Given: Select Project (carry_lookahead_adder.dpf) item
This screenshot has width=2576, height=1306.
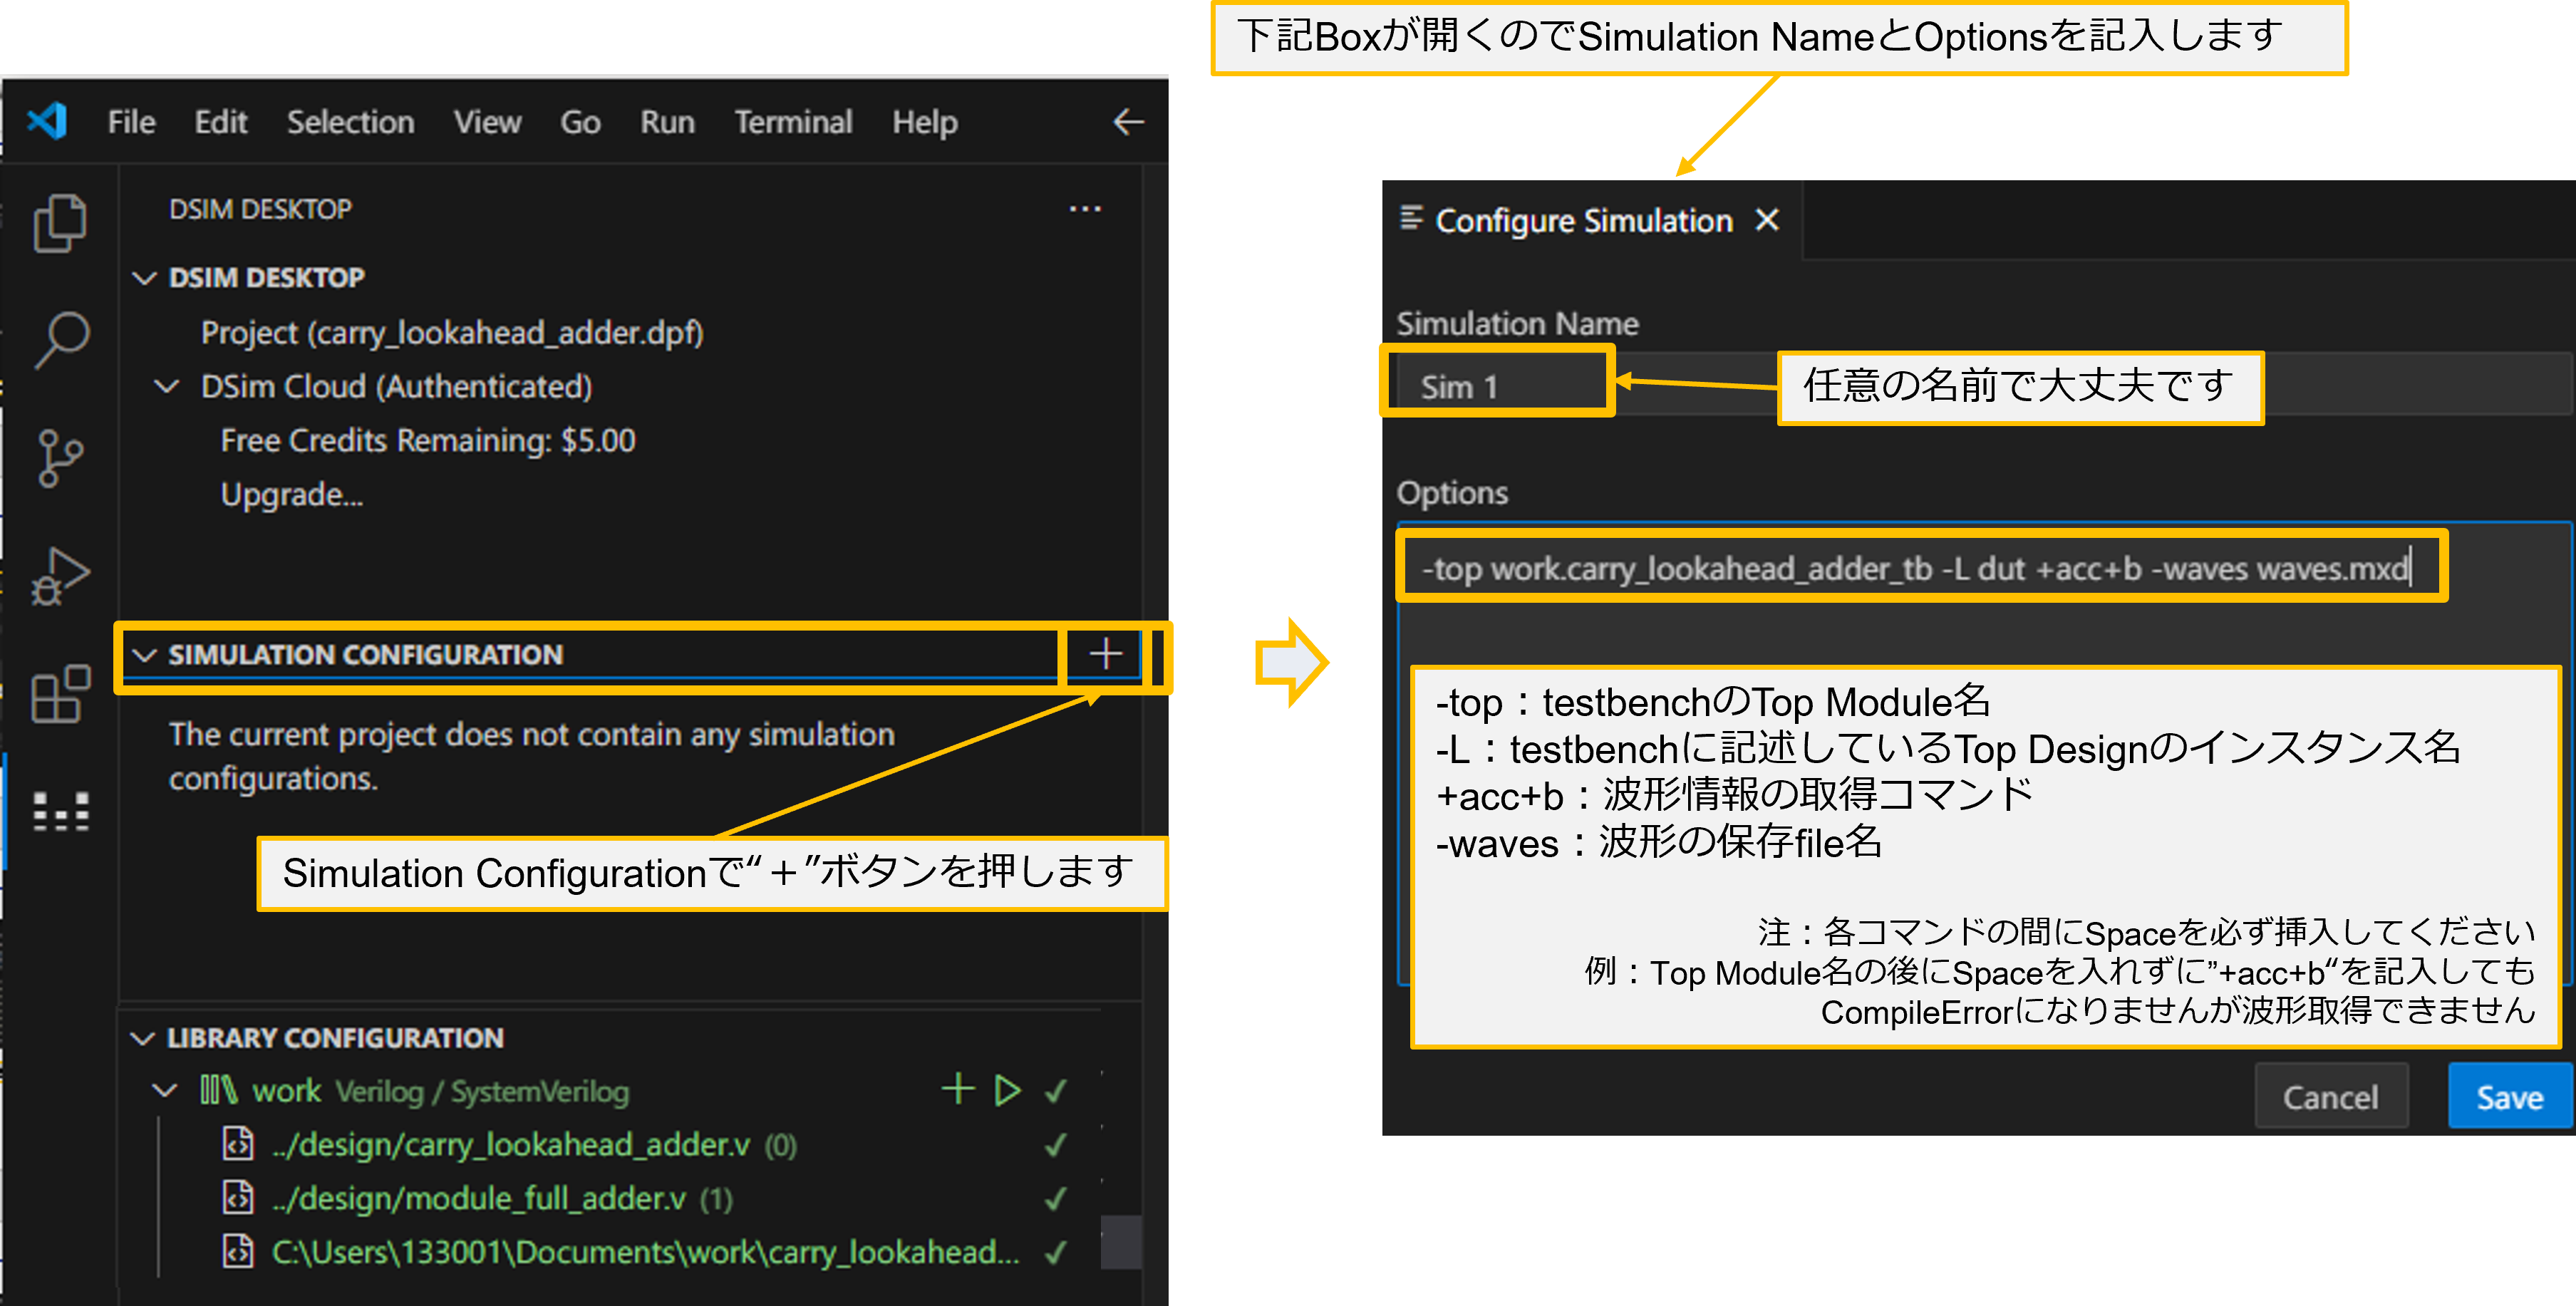Looking at the screenshot, I should click(x=452, y=332).
